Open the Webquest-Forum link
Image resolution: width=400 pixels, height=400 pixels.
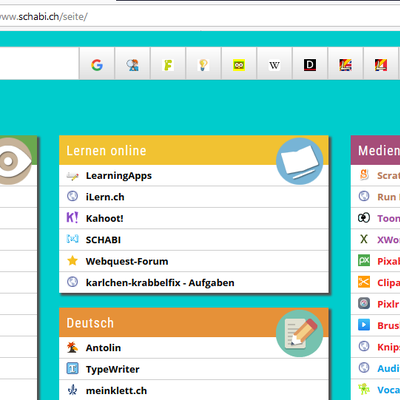tap(127, 261)
